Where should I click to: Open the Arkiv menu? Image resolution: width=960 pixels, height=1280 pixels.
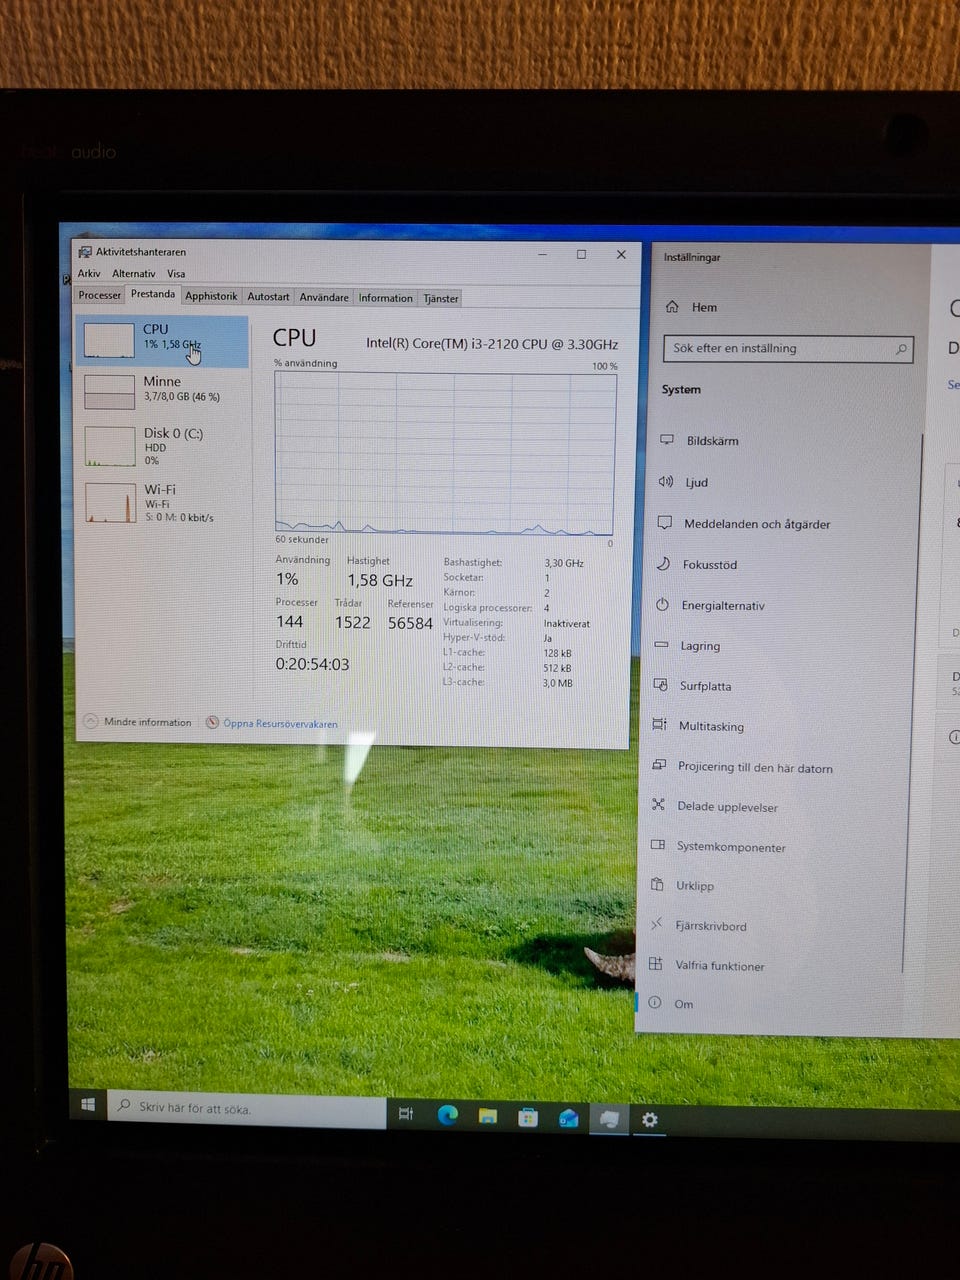point(89,273)
